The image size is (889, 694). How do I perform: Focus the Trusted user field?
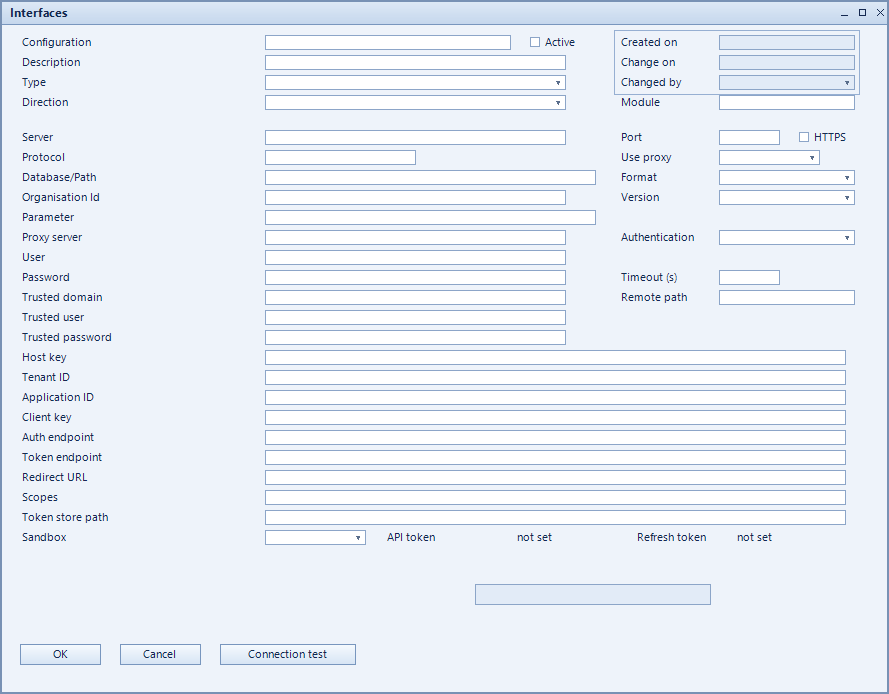[x=415, y=318]
